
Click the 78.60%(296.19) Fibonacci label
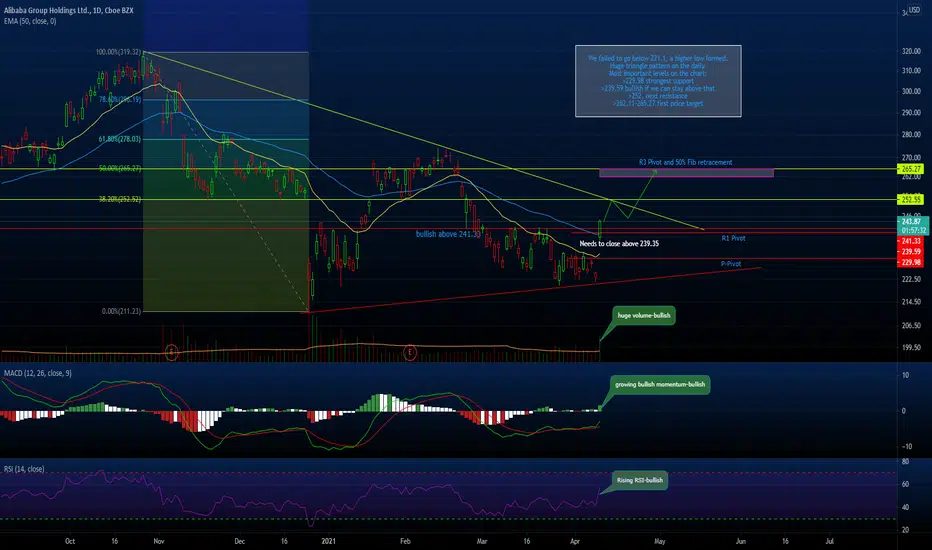click(x=120, y=99)
